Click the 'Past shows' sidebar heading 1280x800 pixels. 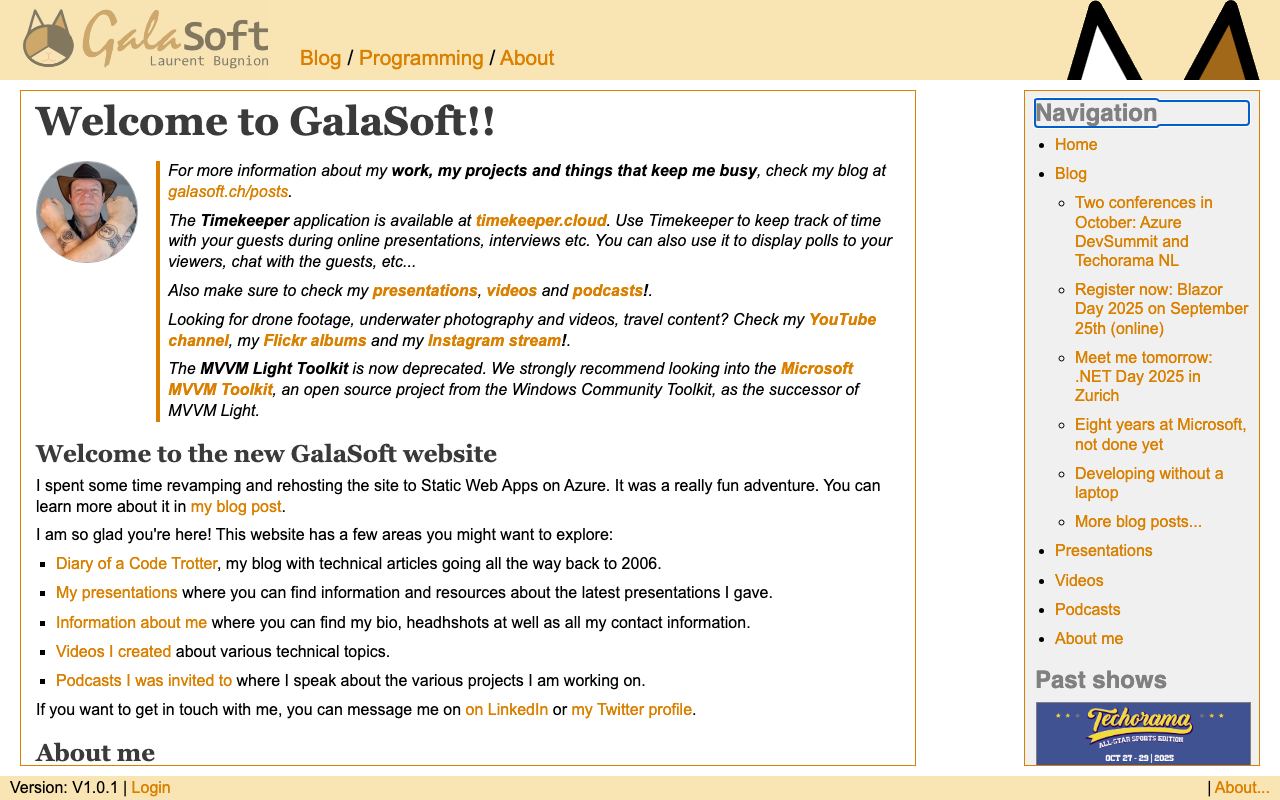[x=1101, y=680]
